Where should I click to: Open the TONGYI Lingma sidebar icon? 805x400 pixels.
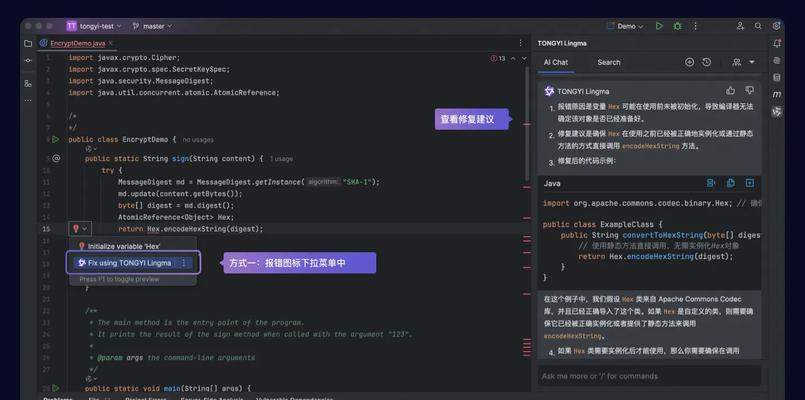(x=777, y=111)
